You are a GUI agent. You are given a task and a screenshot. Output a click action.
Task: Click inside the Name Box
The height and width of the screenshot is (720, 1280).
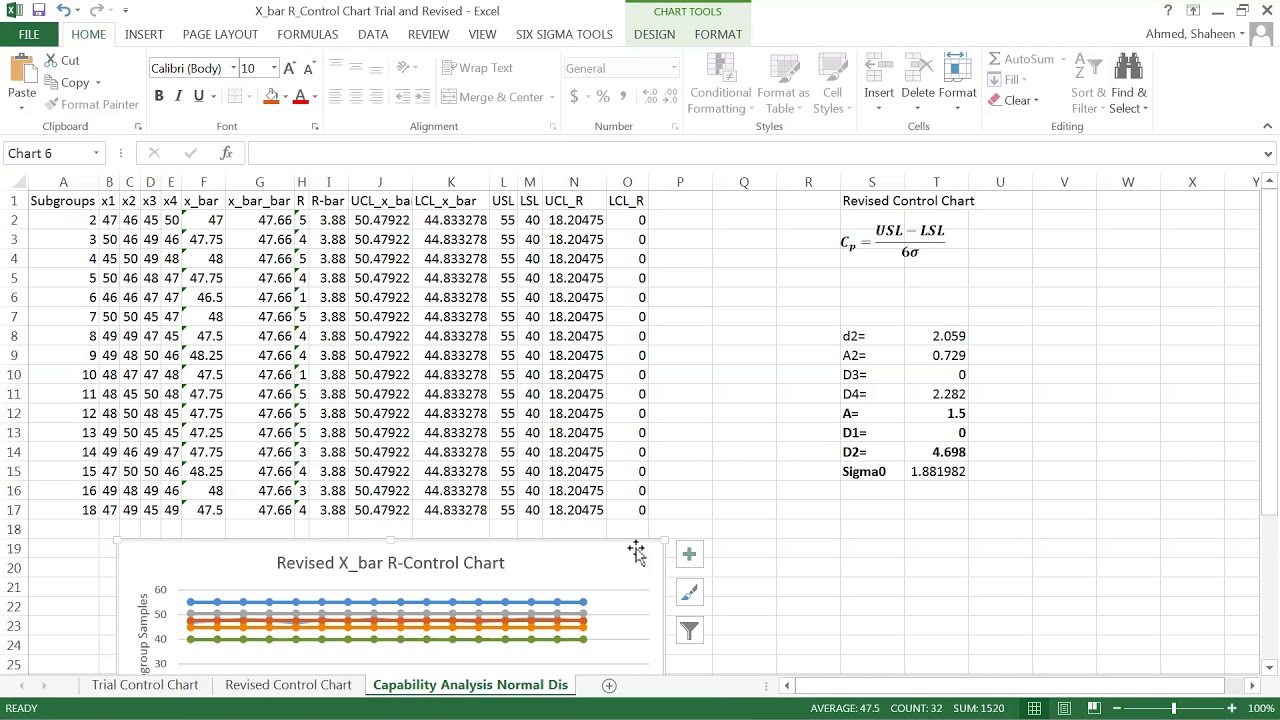click(x=48, y=153)
